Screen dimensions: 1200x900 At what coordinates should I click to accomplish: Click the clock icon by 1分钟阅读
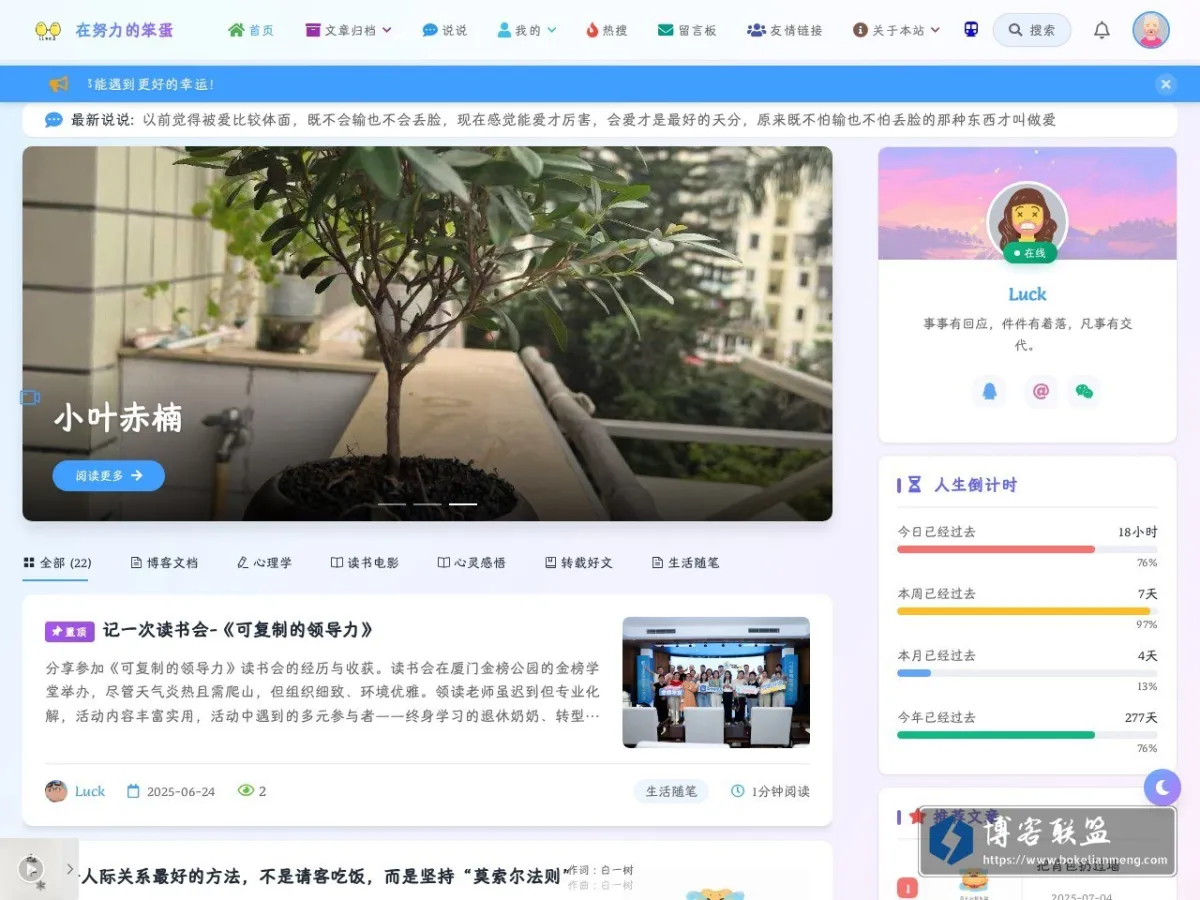pyautogui.click(x=738, y=791)
